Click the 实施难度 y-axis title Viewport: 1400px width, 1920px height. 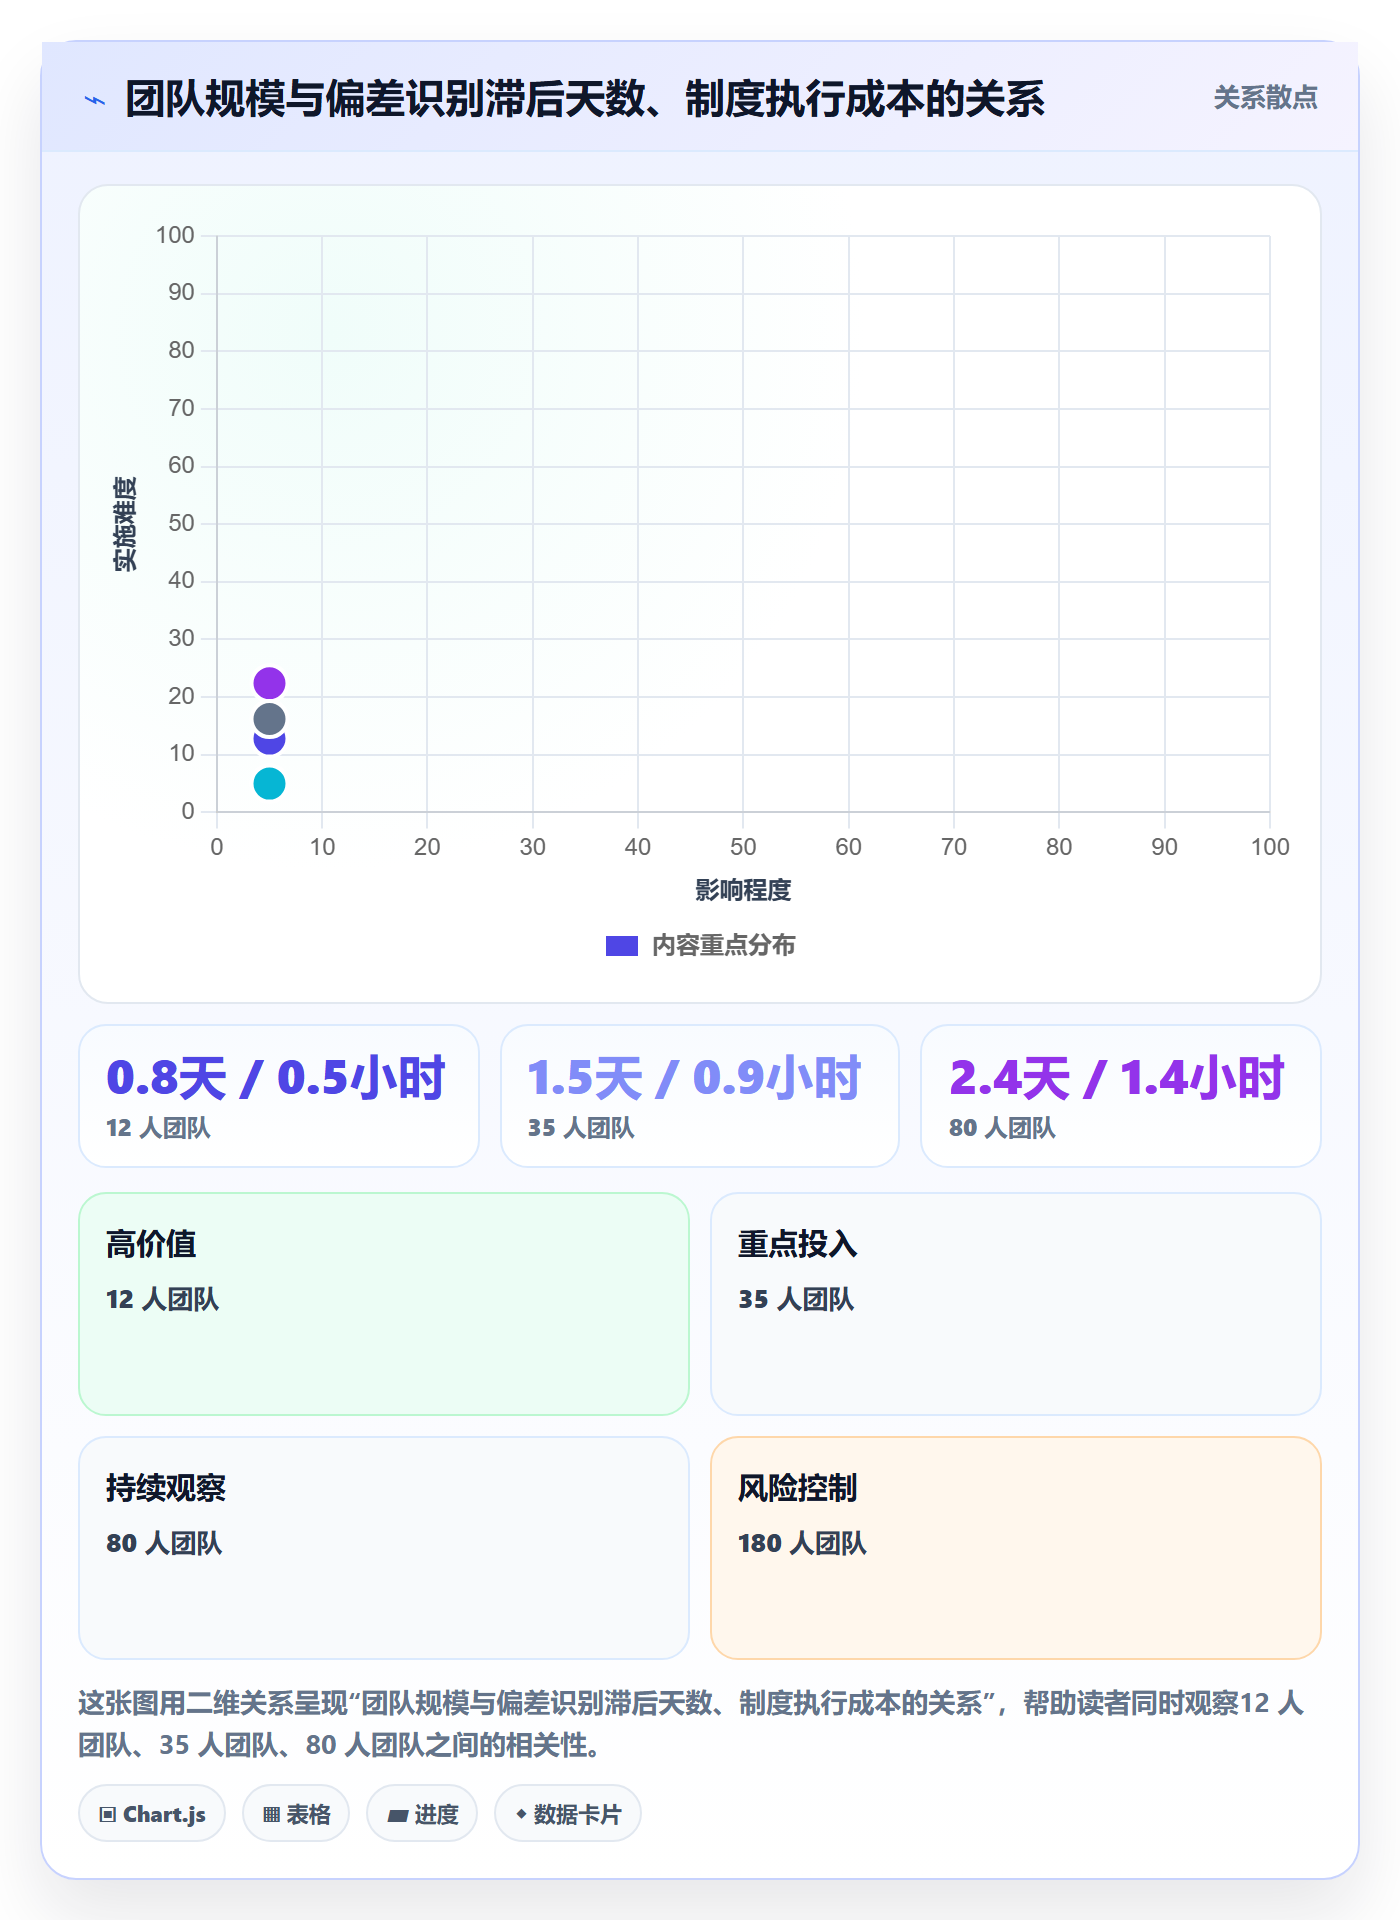click(125, 523)
